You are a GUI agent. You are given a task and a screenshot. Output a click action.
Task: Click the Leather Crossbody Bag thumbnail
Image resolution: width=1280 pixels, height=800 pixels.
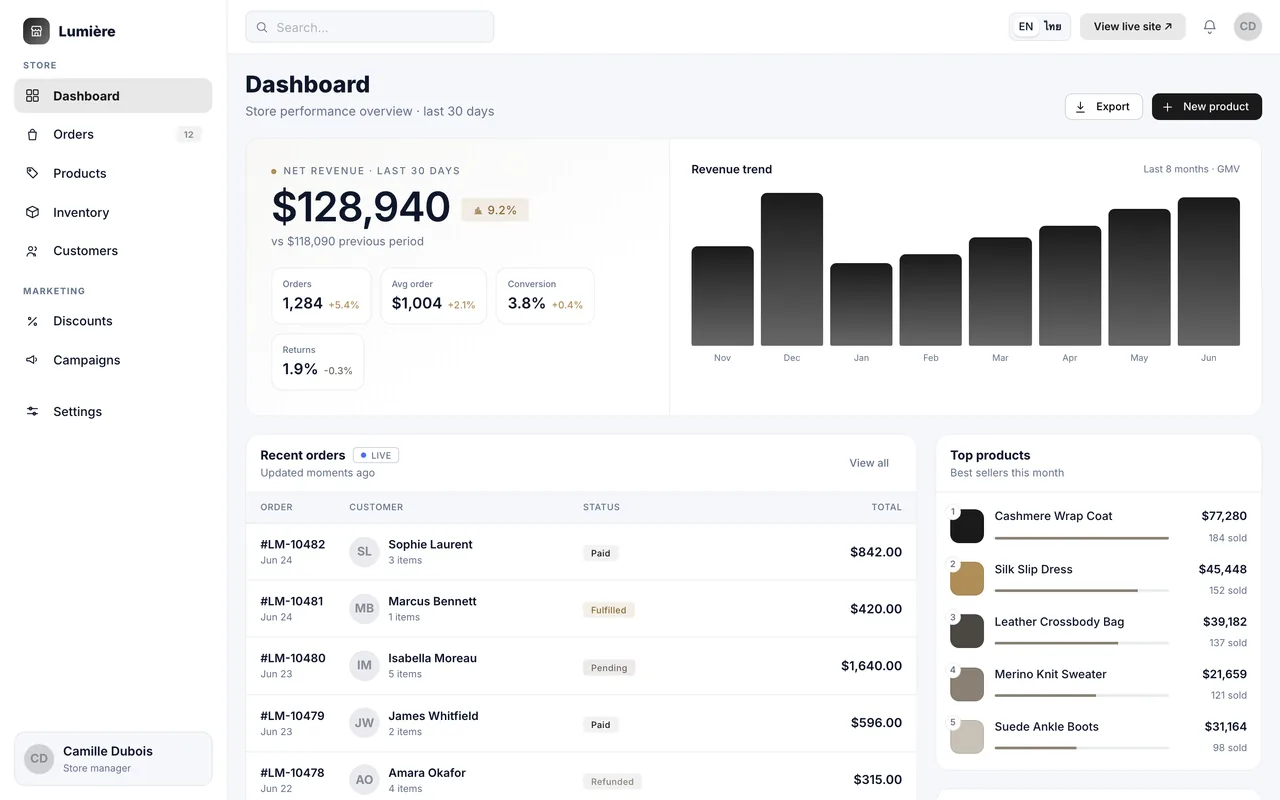point(967,631)
